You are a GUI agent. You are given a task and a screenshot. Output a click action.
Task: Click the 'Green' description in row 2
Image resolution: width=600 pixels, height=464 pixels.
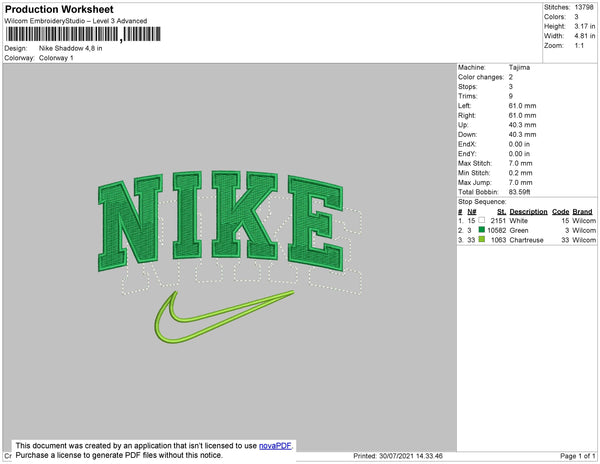coord(519,230)
